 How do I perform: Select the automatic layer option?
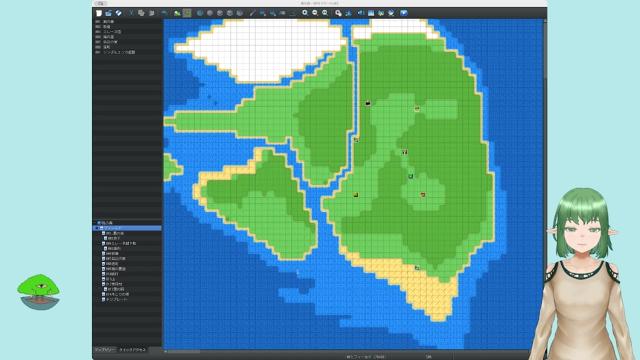tap(200, 13)
